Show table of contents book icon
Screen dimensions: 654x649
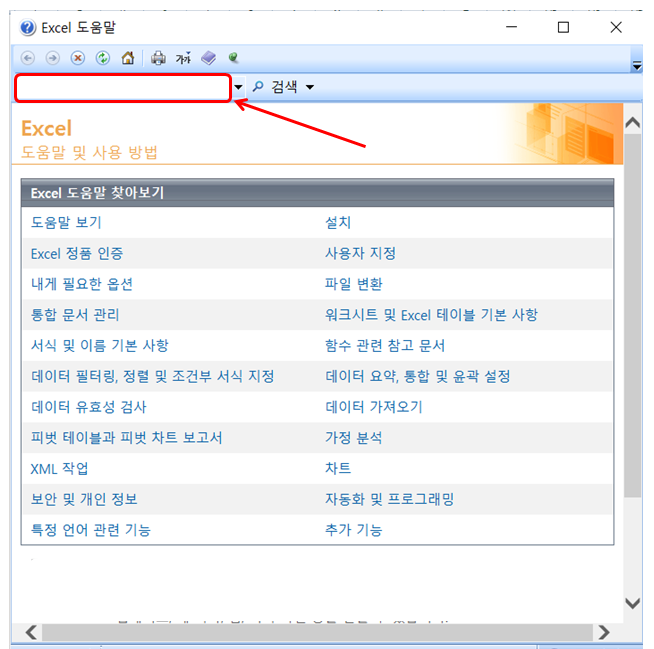pos(209,58)
